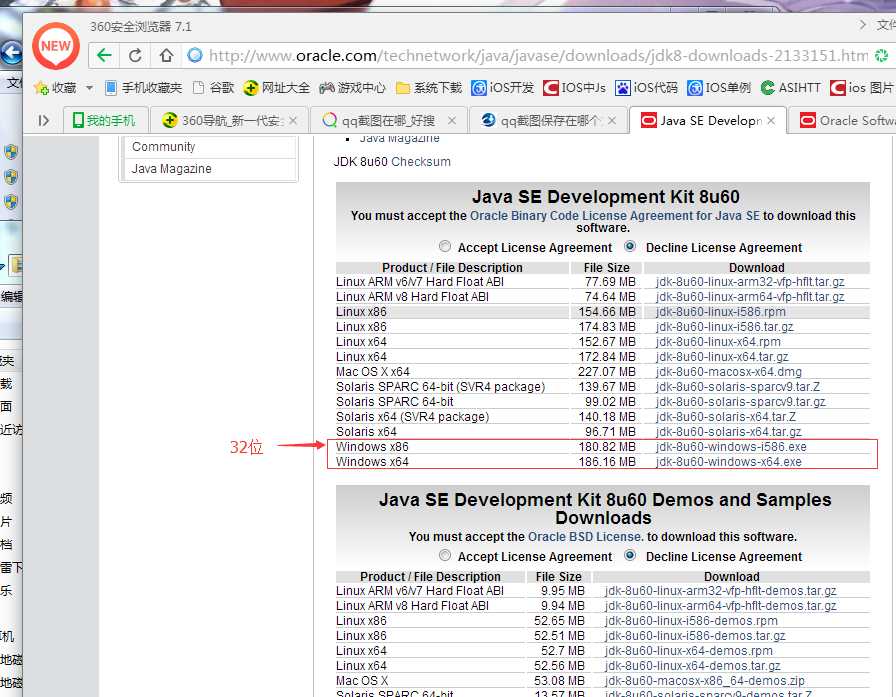
Task: Download jdk-8u60-linux-x64-demos.rpm
Action: (689, 651)
